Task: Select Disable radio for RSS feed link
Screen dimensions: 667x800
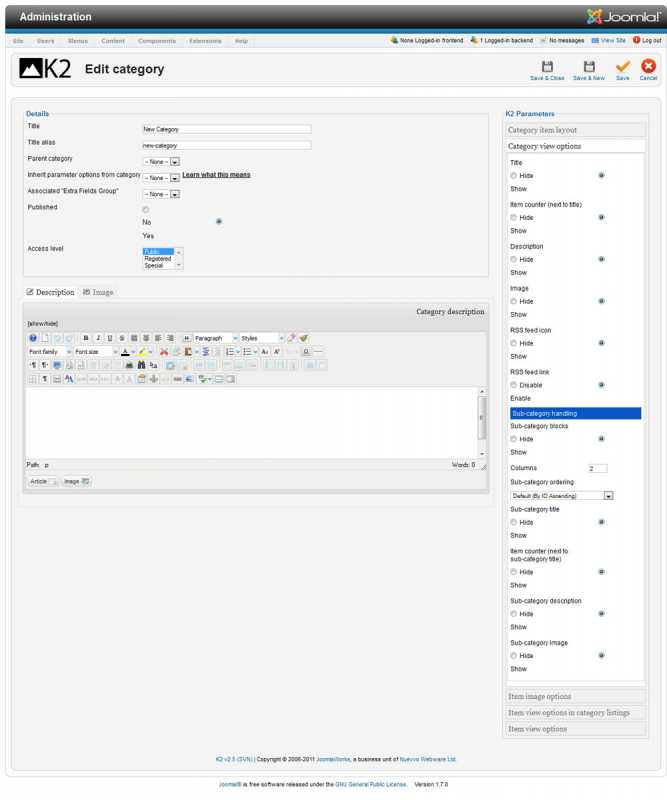Action: point(513,385)
